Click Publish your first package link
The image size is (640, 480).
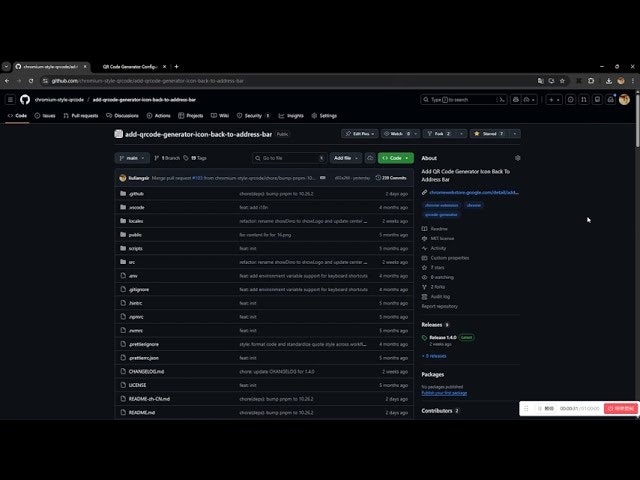pyautogui.click(x=444, y=393)
